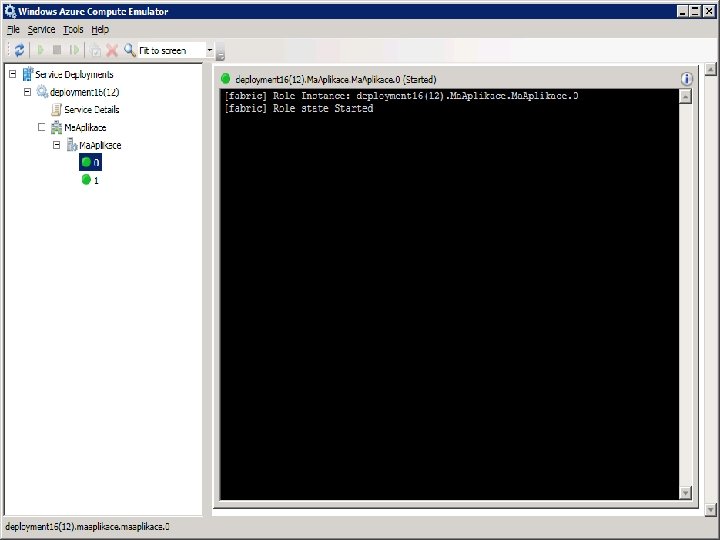The image size is (720, 540).
Task: Click the console header title deployment16(12).MaAplikace.MaAplikace.0 (Started)
Action: pos(336,79)
